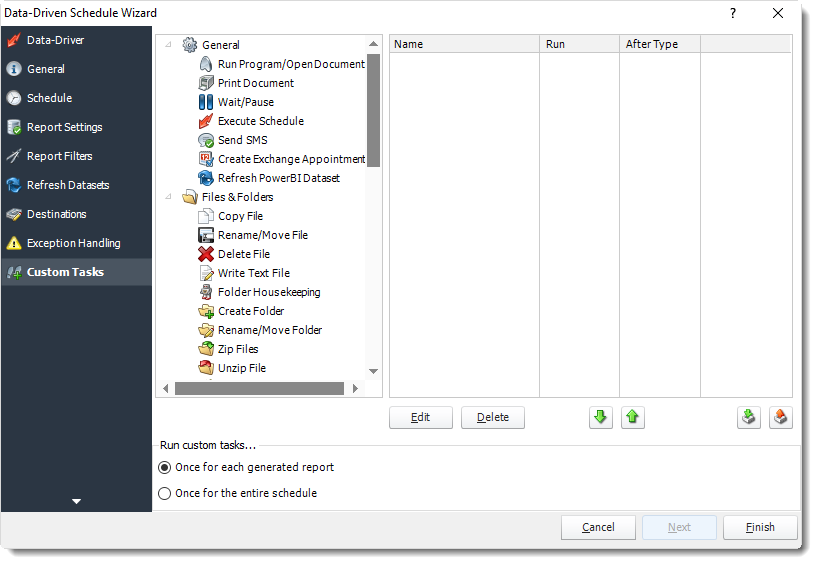Viewport: 817px width, 564px height.
Task: Click the task tree horizontal scrollbar thumb
Action: (259, 389)
